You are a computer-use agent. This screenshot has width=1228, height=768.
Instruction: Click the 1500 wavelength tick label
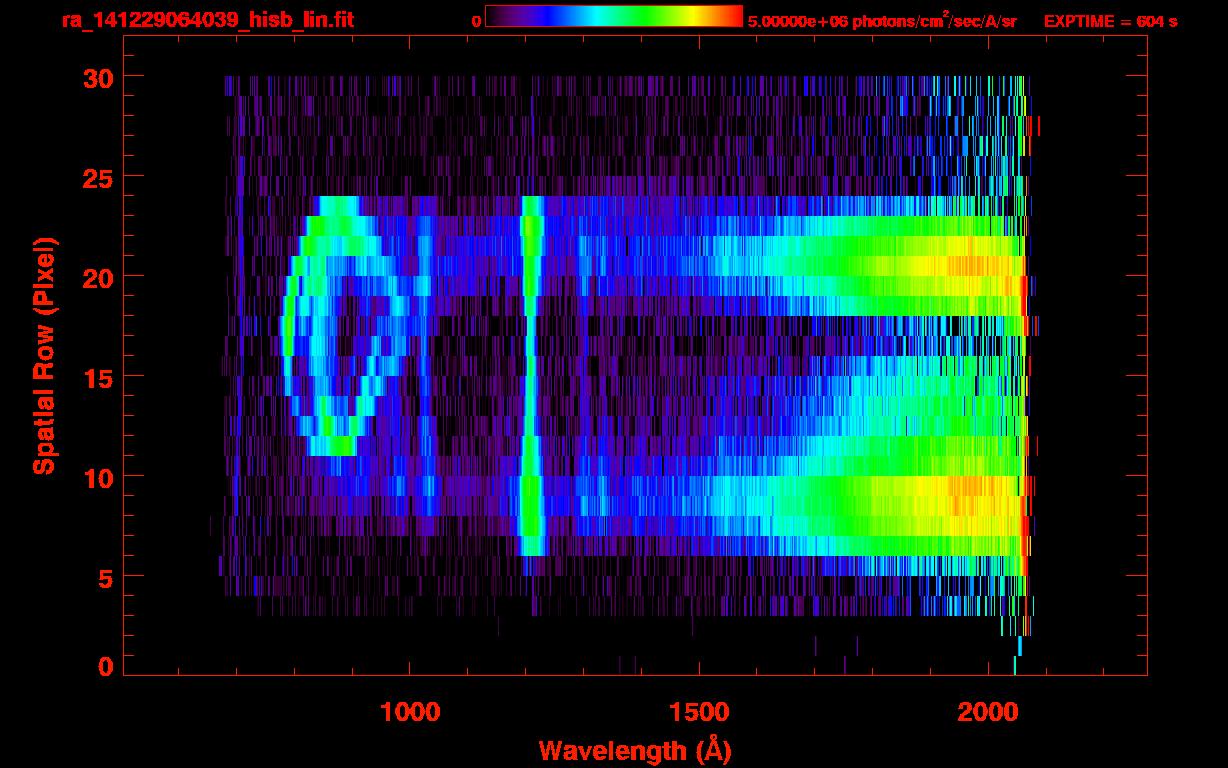coord(698,711)
